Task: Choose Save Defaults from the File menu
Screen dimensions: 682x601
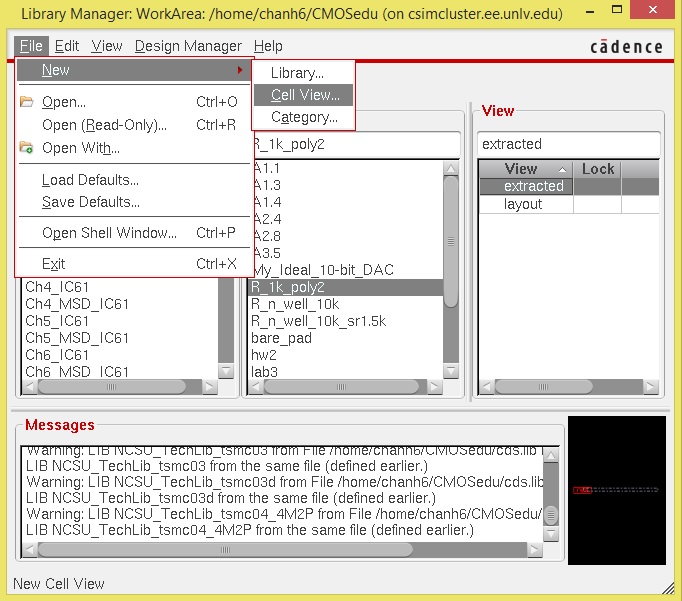Action: (x=90, y=202)
